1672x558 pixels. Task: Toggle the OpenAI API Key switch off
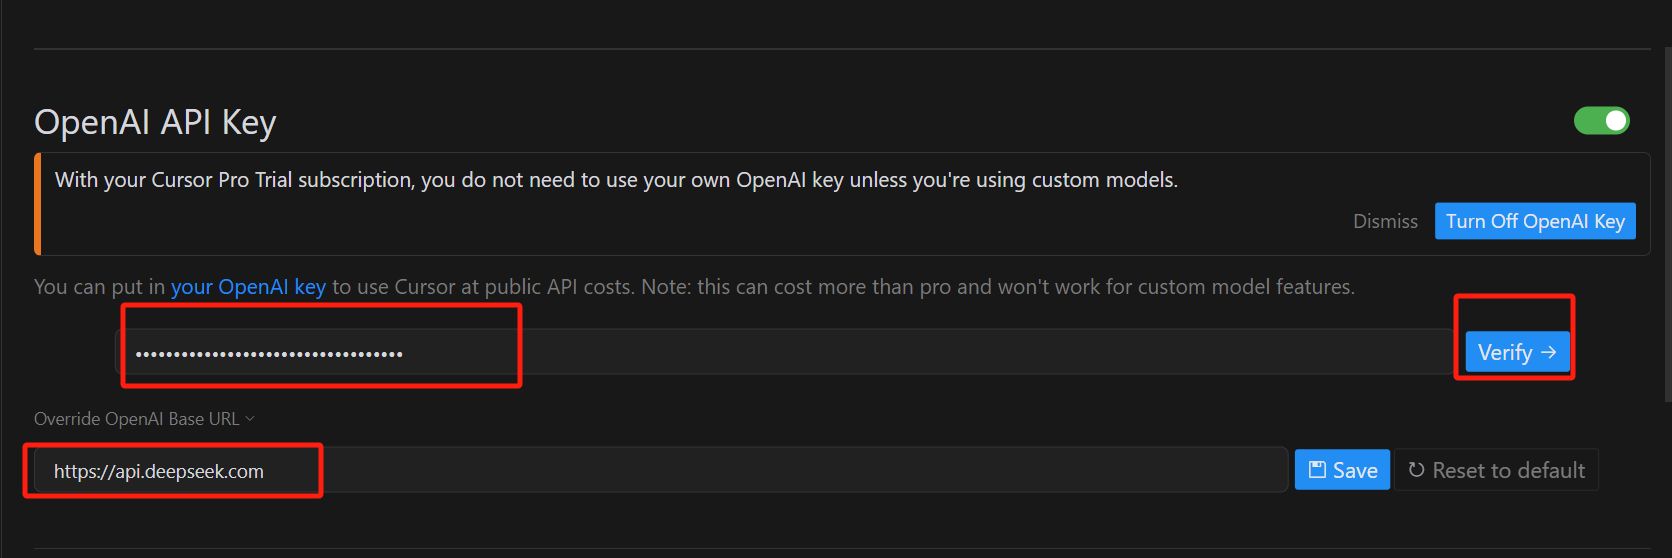1601,121
